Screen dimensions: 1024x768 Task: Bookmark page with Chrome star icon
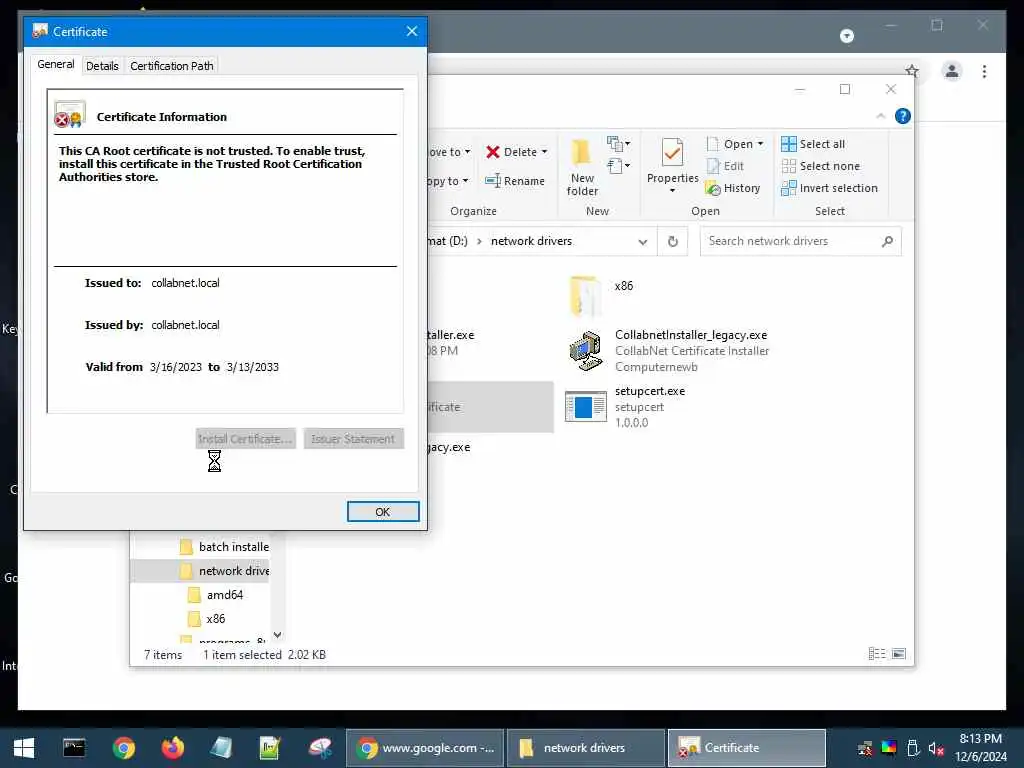912,71
